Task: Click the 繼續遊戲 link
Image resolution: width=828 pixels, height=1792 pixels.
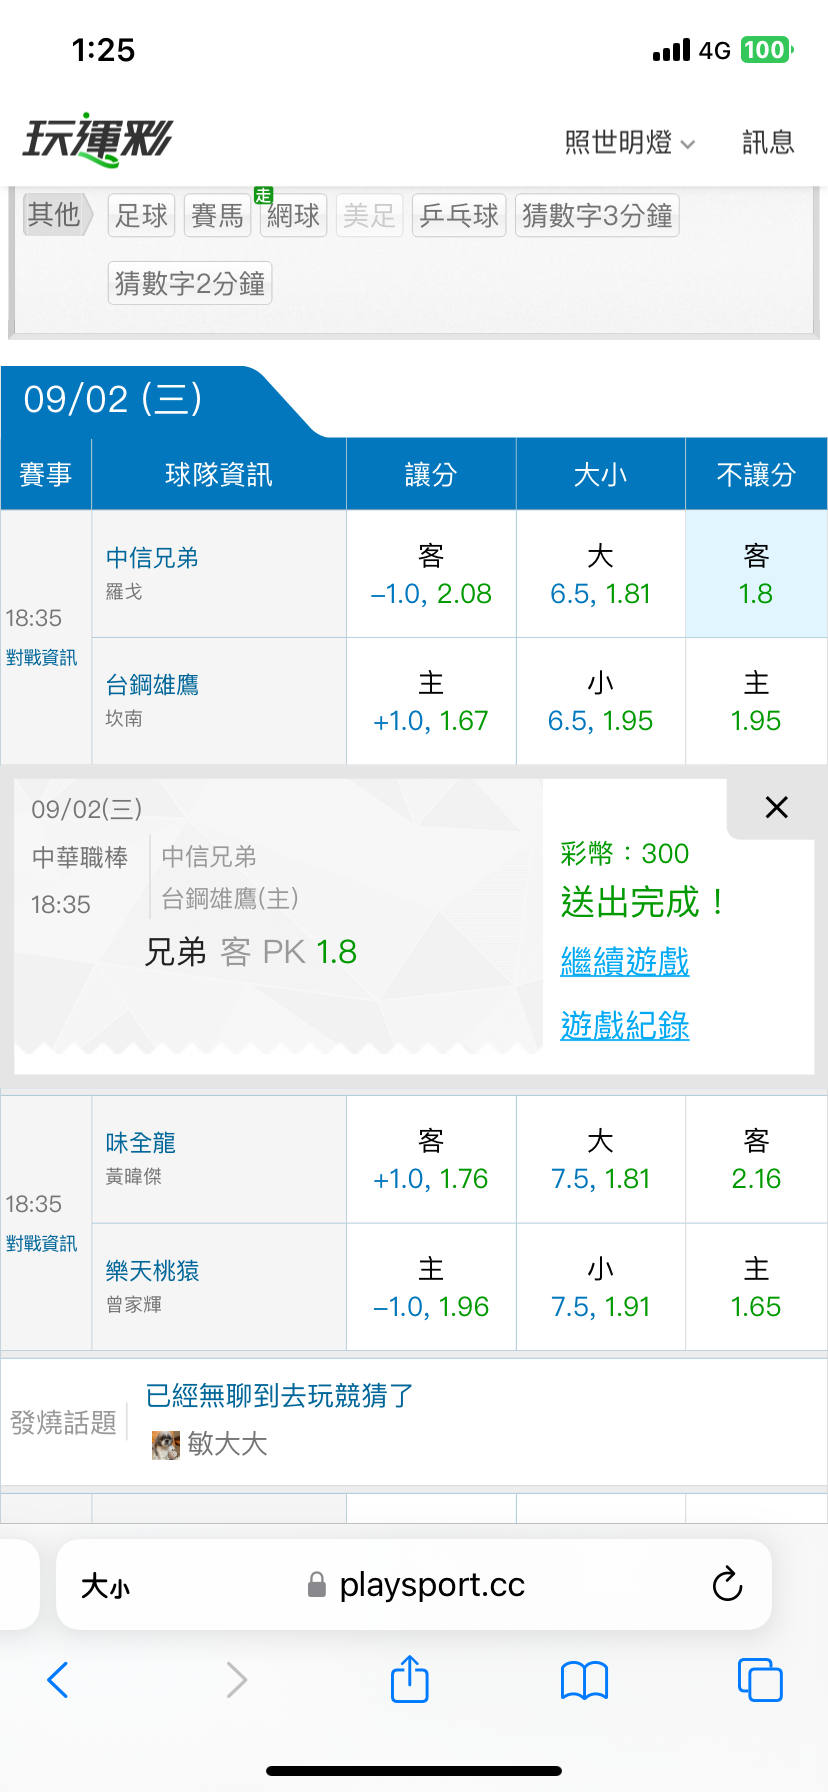Action: click(x=625, y=962)
